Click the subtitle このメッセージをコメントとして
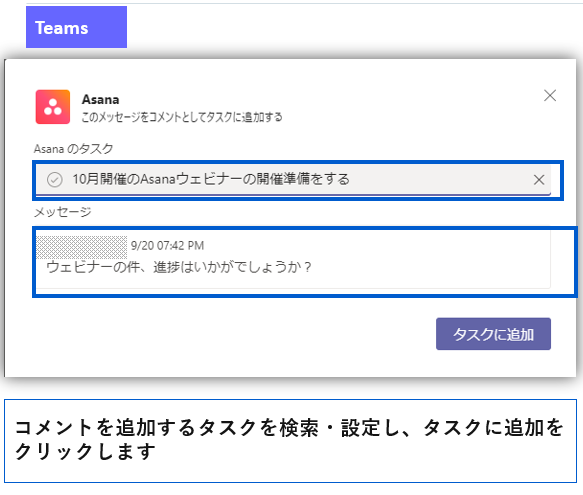The image size is (583, 495). tap(182, 117)
